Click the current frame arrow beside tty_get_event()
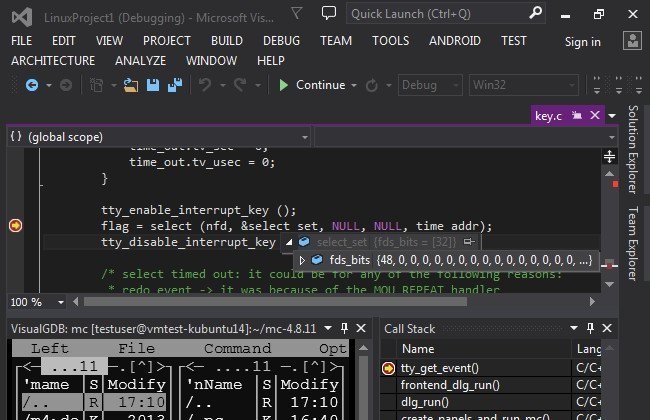650x420 pixels. pos(388,368)
